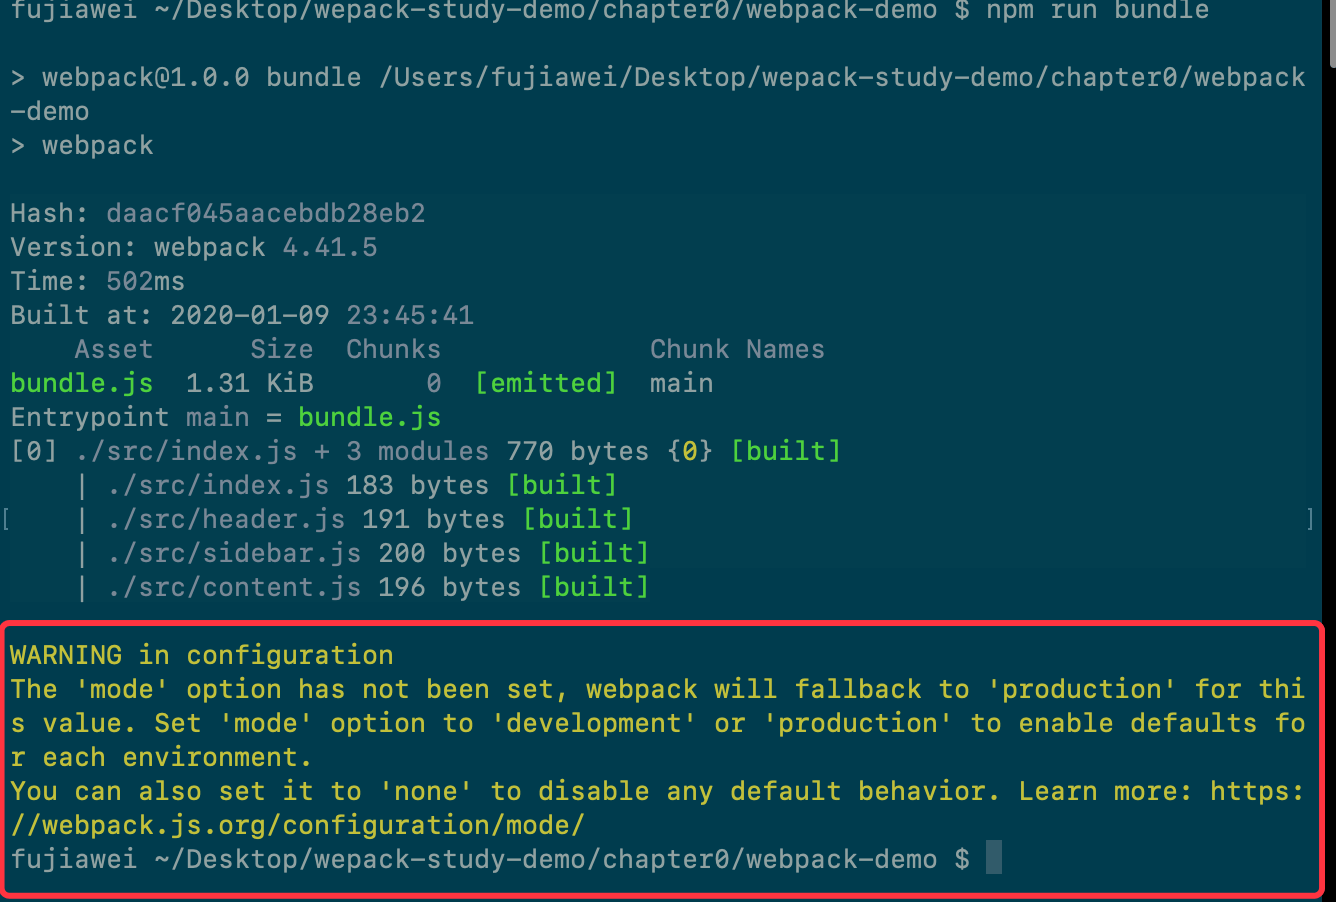
Task: Click the [built] tag on ./src/index.js 183 bytes
Action: [x=562, y=485]
